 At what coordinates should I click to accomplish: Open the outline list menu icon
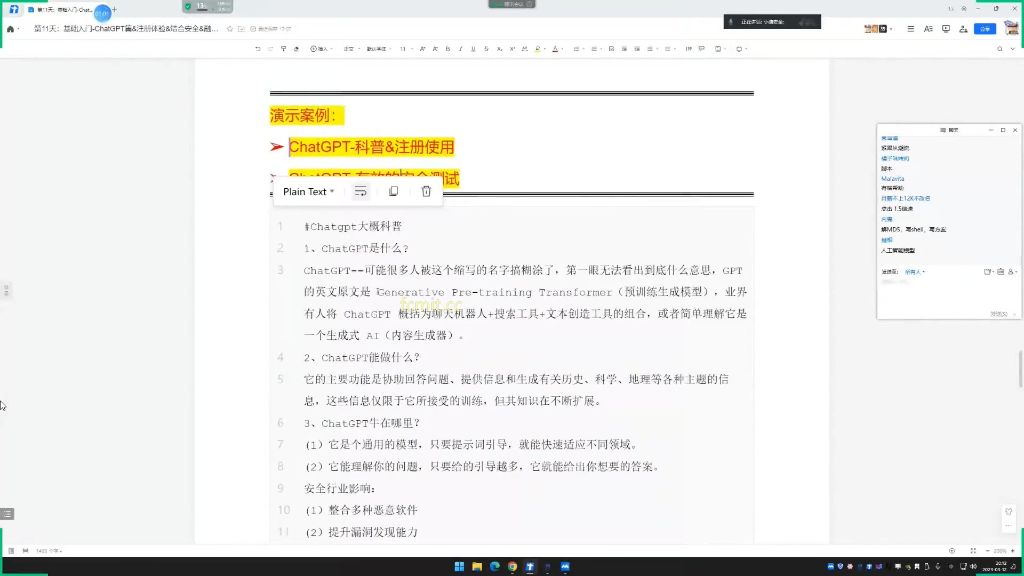point(910,29)
